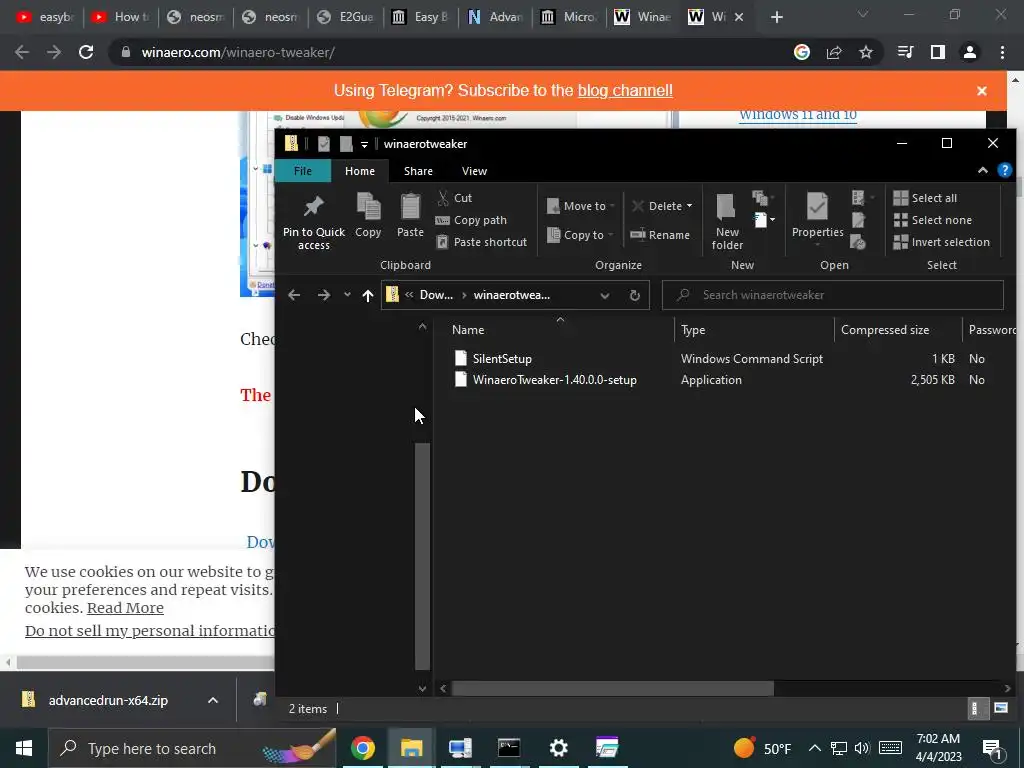The width and height of the screenshot is (1024, 768).
Task: Go up one folder level
Action: (x=368, y=295)
